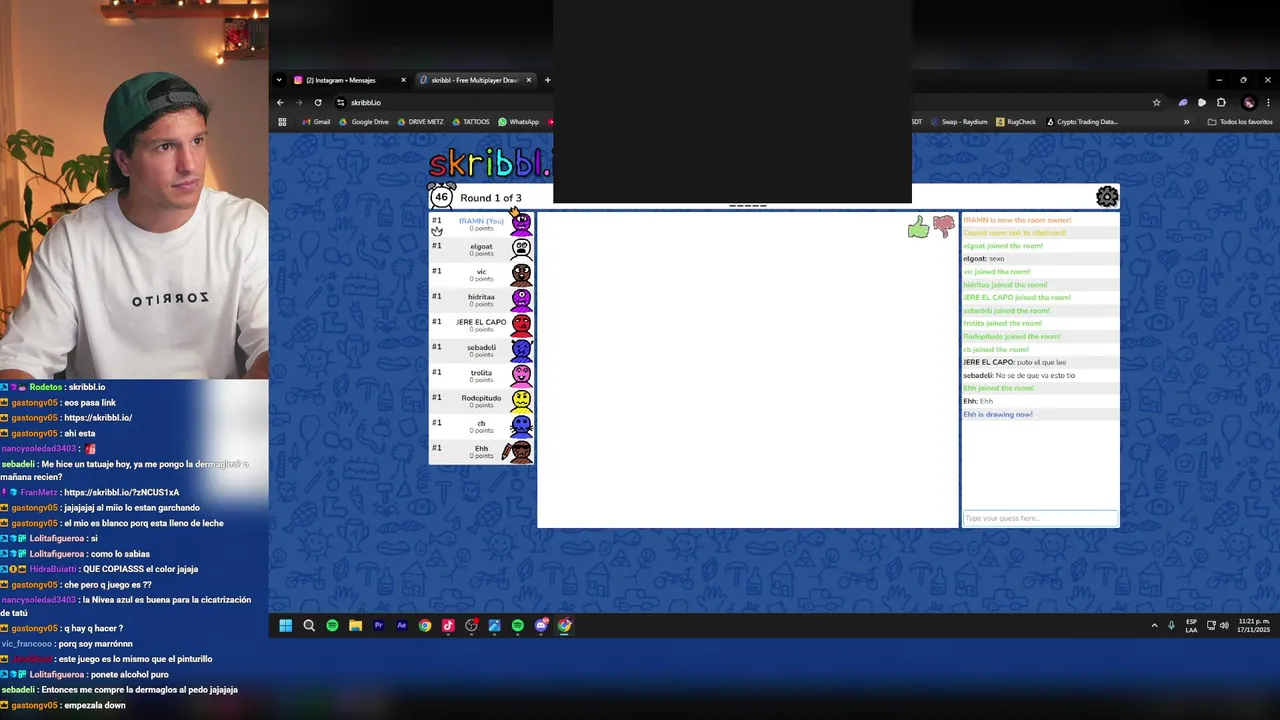This screenshot has width=1280, height=720.
Task: Open the Chrome profile avatar
Action: 1248,102
